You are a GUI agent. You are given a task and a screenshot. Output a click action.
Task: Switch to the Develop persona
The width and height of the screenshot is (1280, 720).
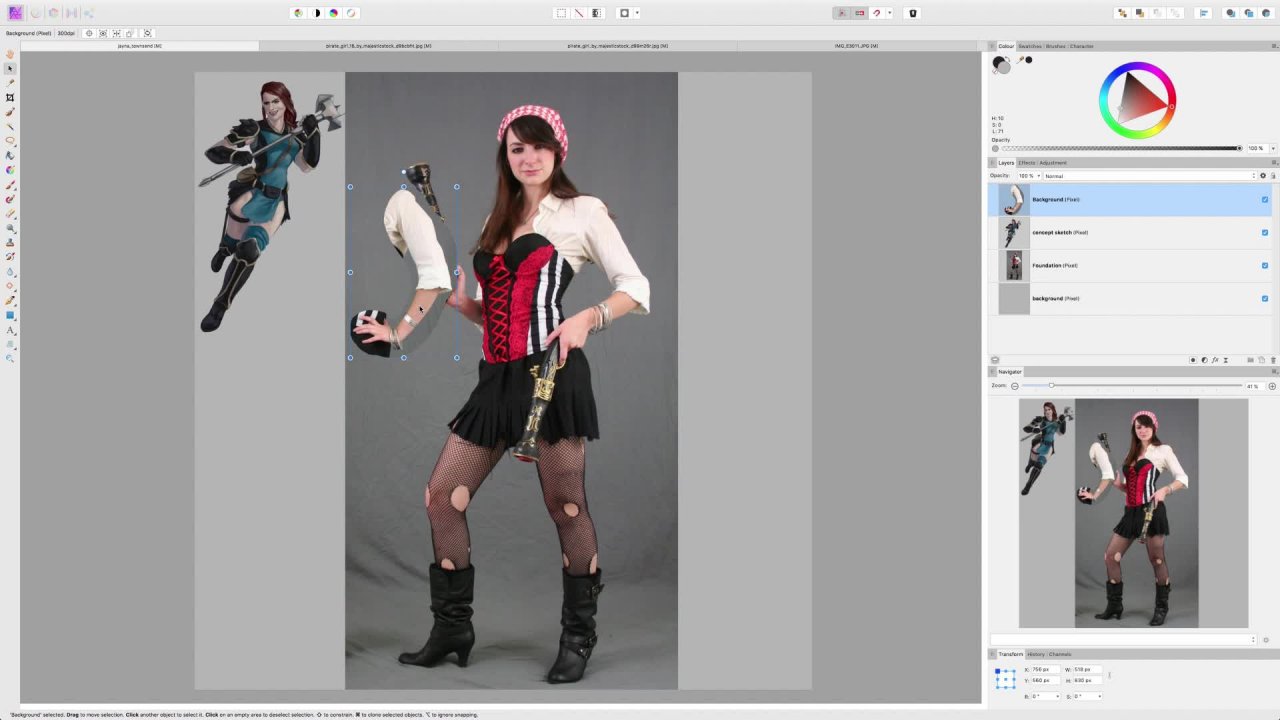[54, 13]
